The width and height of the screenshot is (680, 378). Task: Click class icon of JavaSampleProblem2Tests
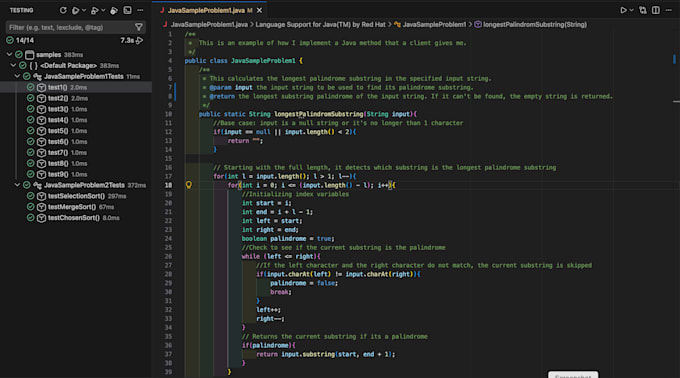(x=38, y=185)
